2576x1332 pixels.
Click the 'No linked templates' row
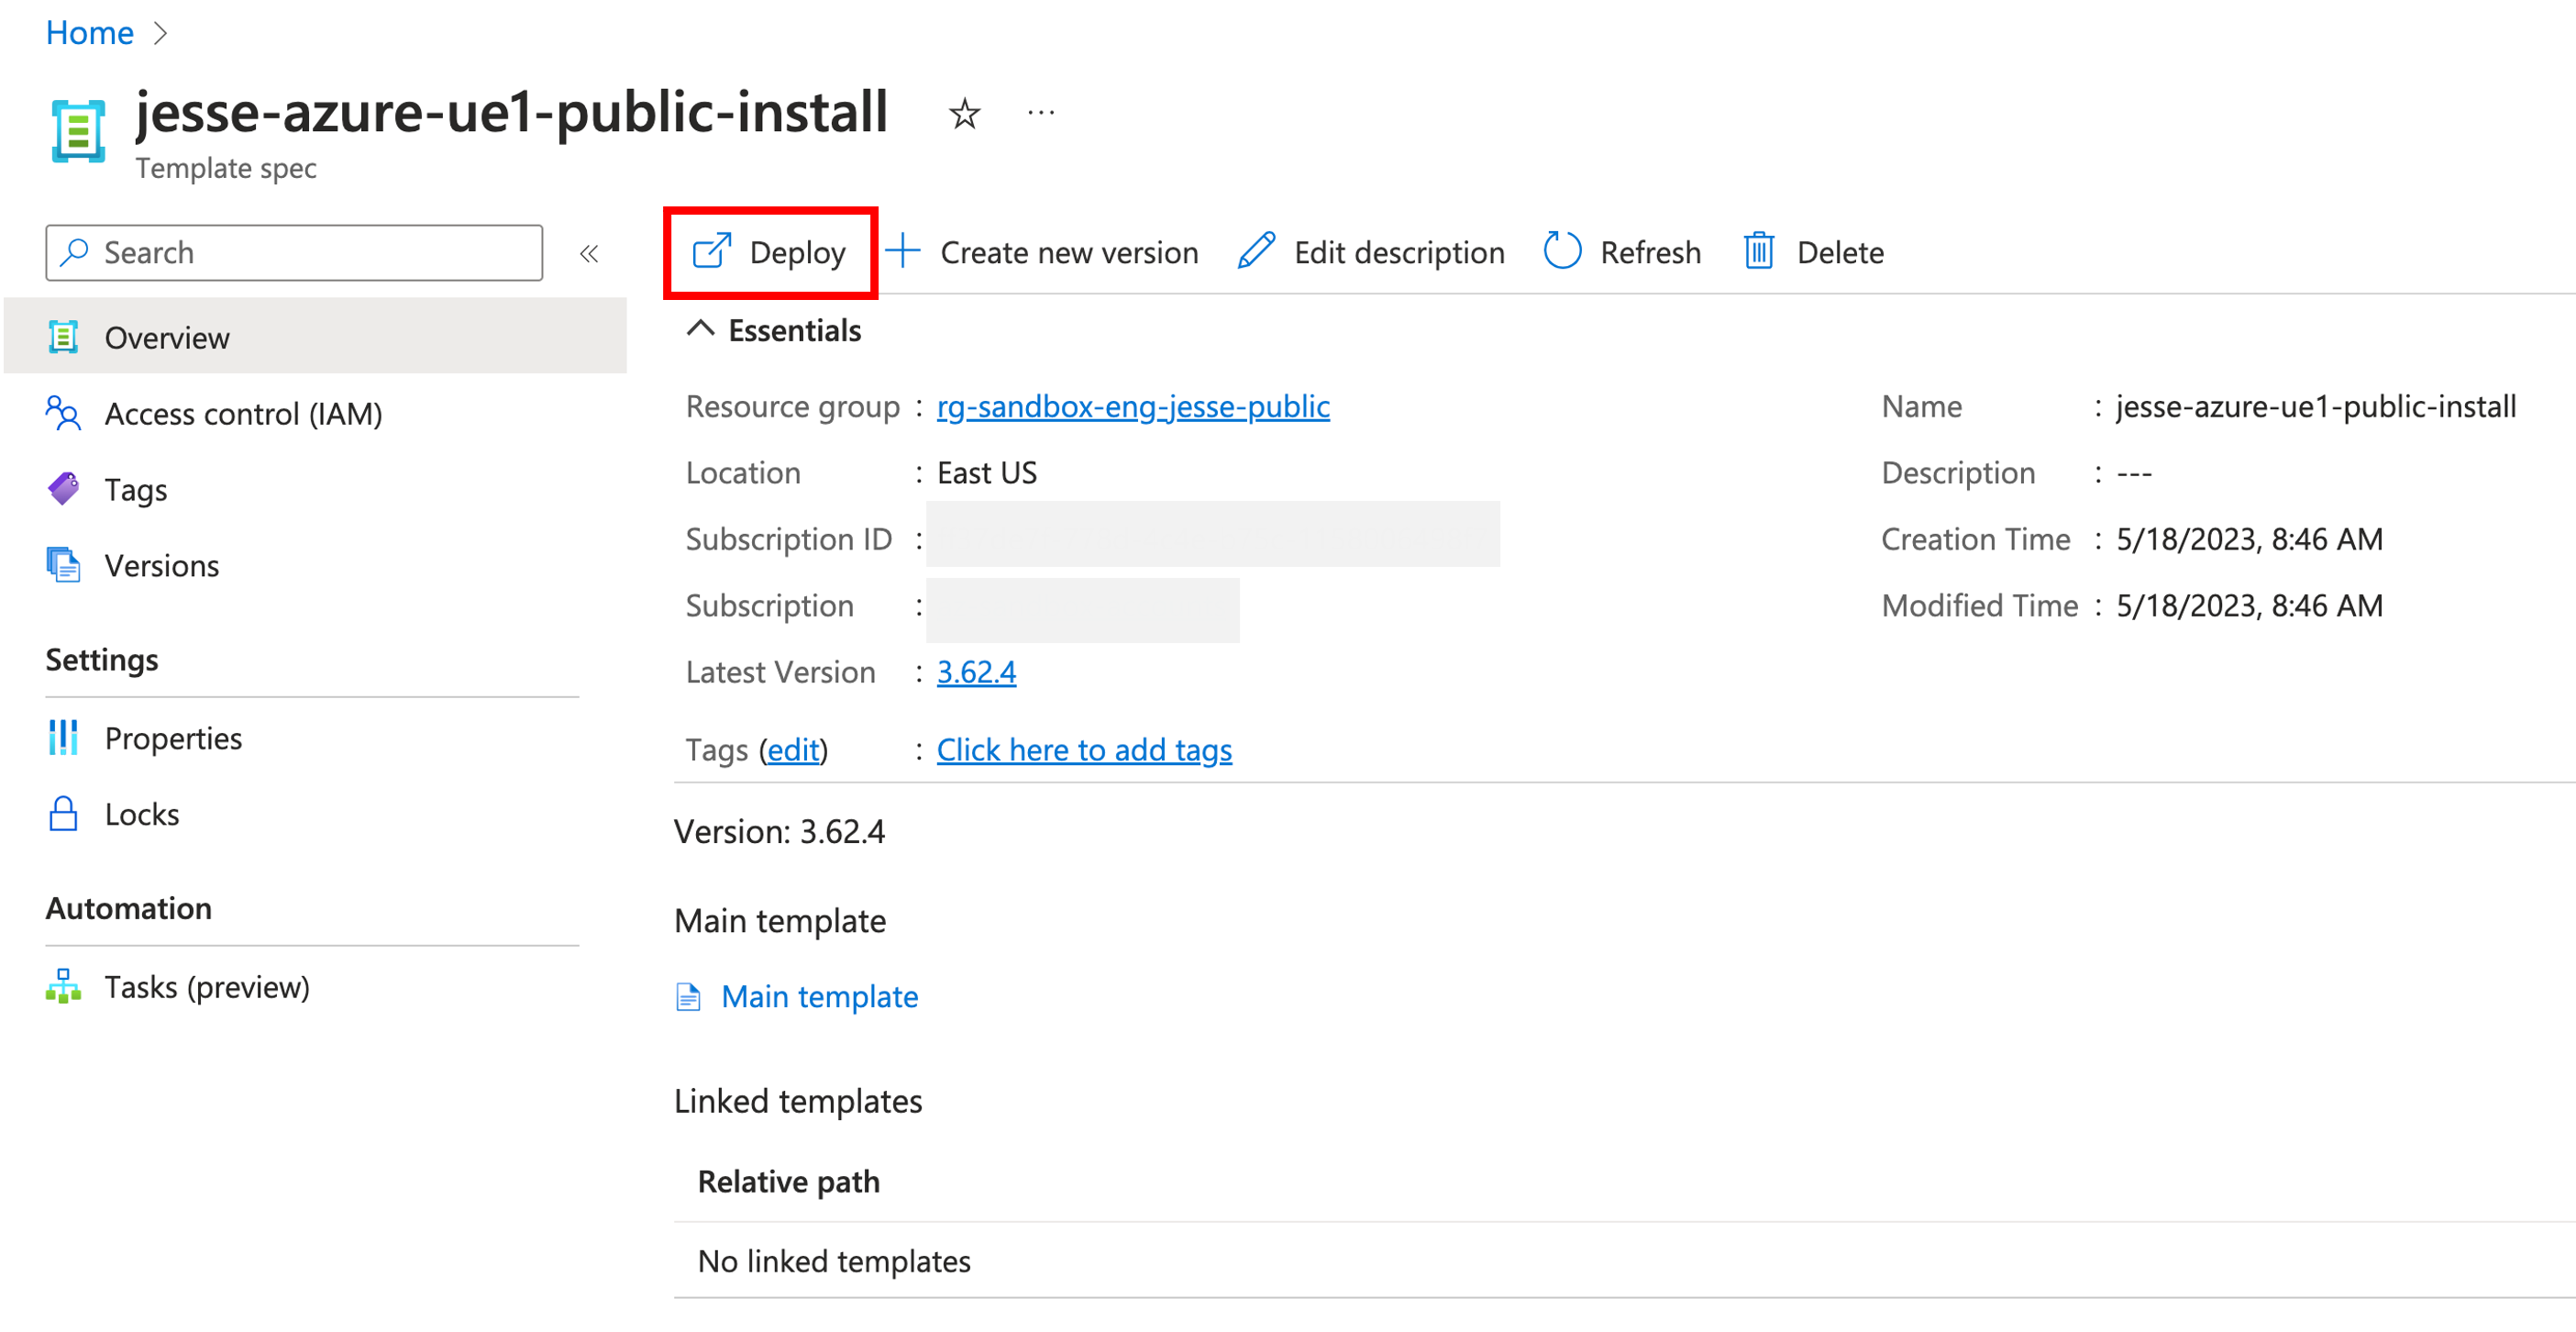tap(1624, 1260)
